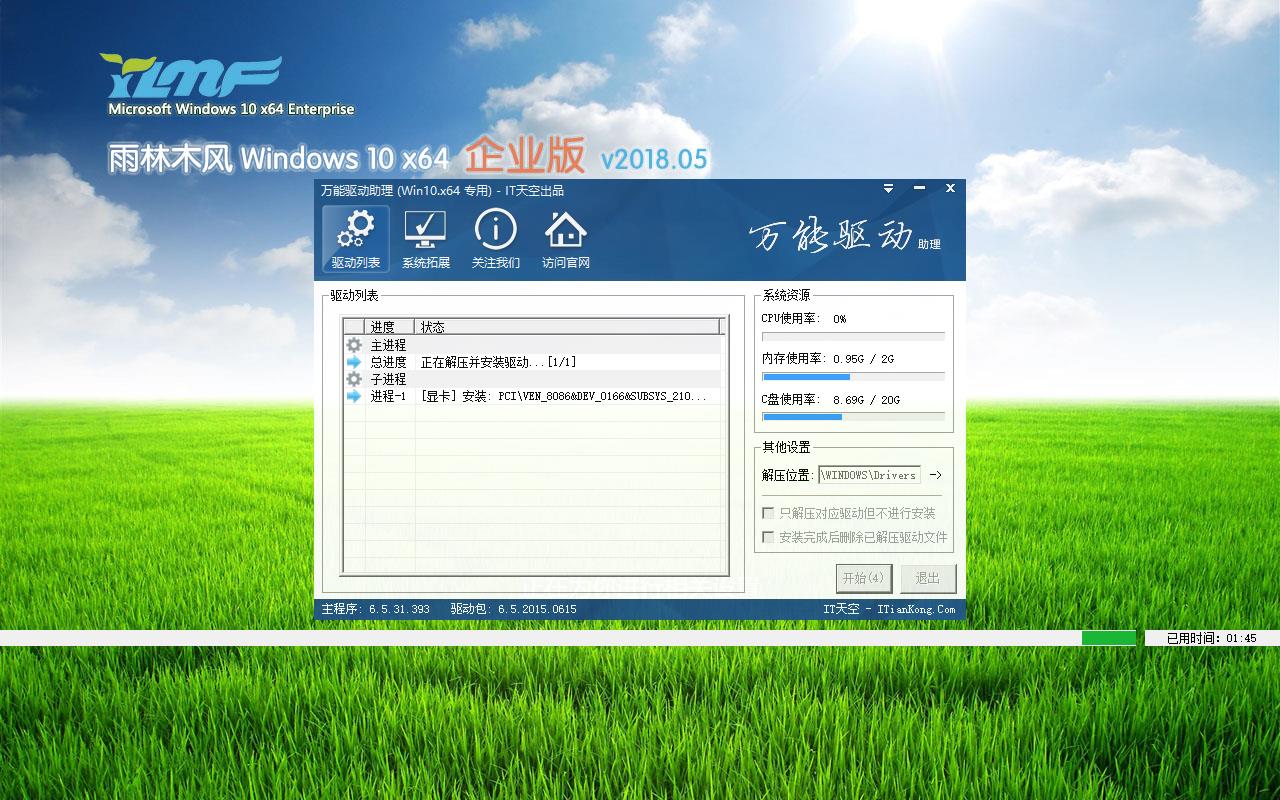Click the arrow button next to 解压位置 path
The height and width of the screenshot is (800, 1280).
(x=935, y=475)
